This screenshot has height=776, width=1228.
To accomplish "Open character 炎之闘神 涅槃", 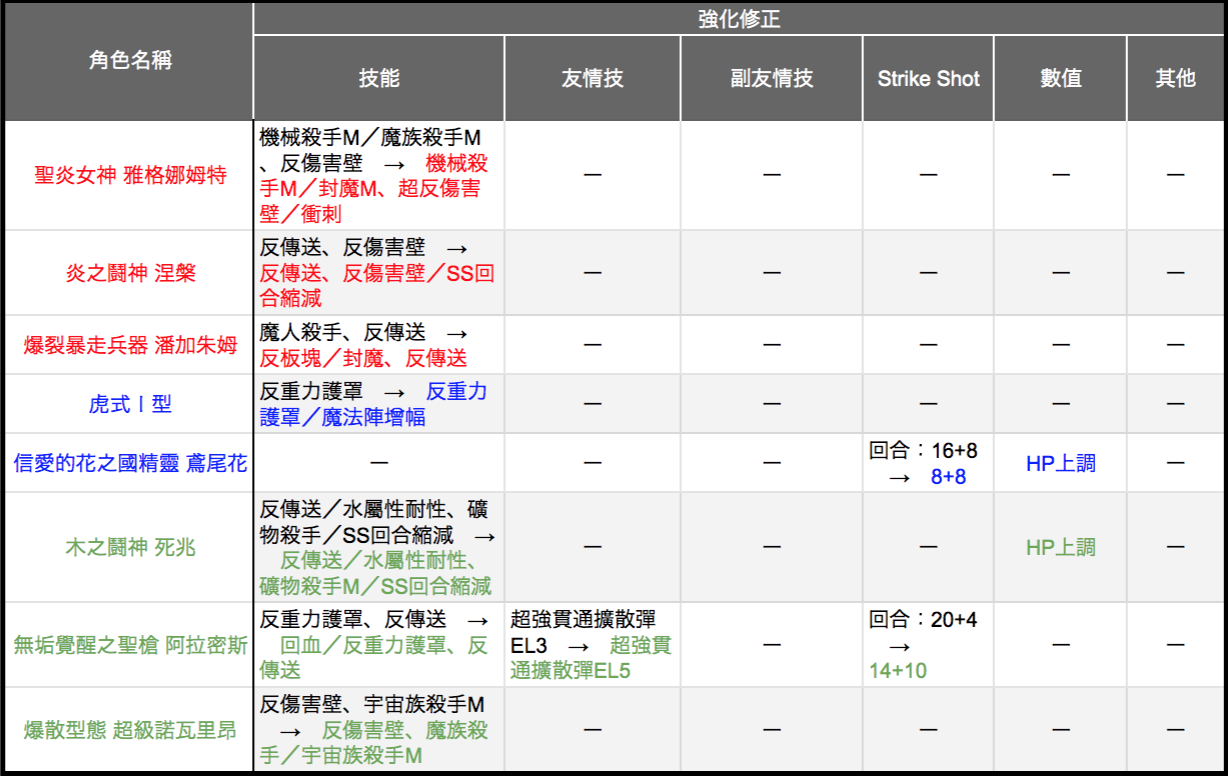I will point(130,273).
